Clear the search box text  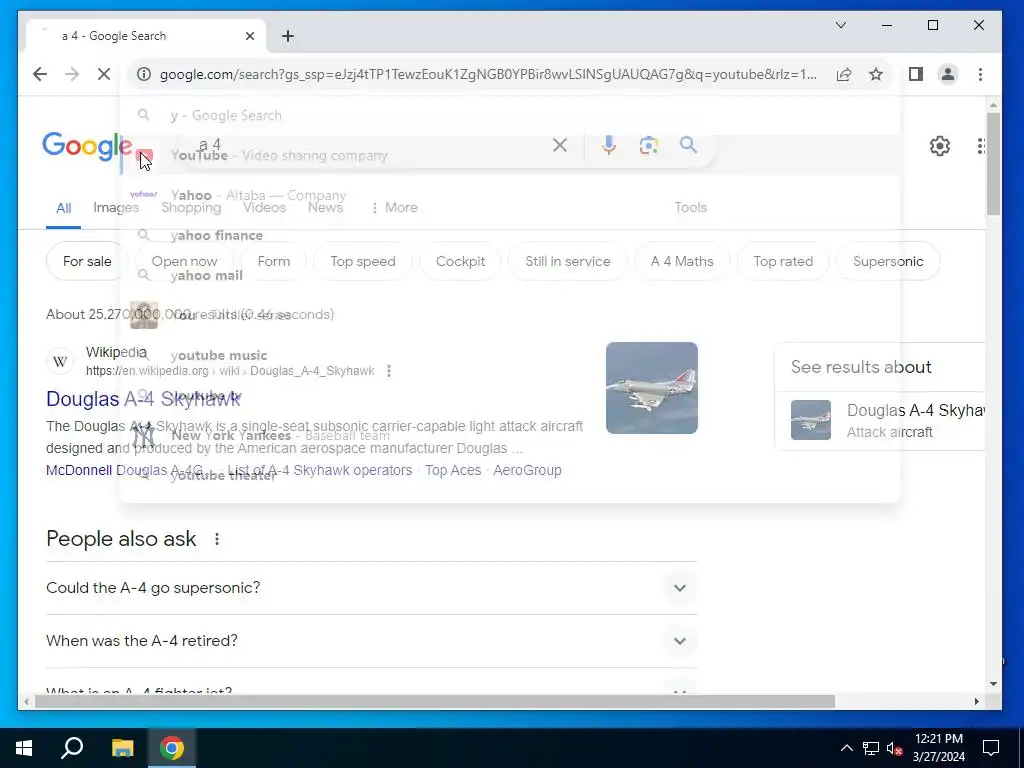(560, 145)
